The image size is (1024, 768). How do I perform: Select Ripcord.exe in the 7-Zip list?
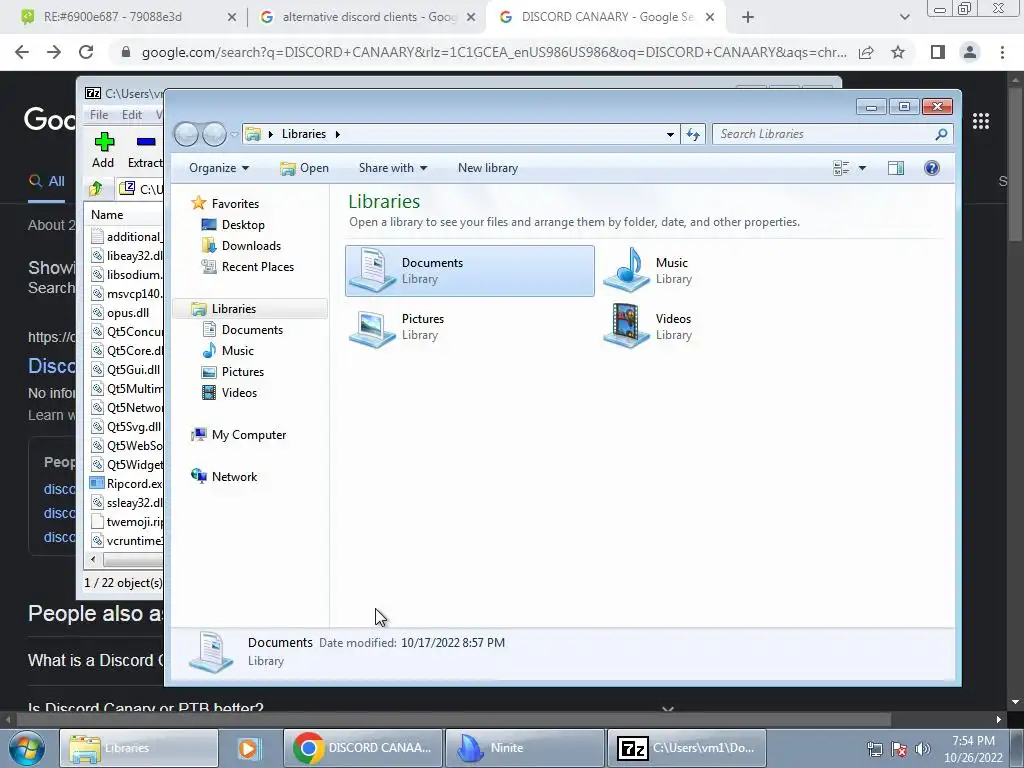(x=127, y=484)
